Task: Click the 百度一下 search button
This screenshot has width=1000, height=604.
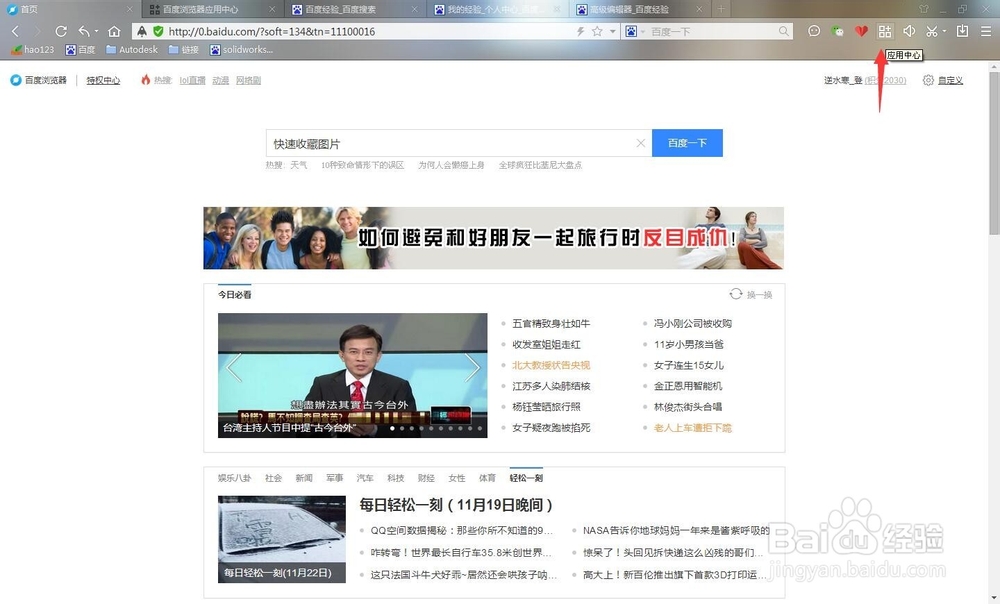Action: tap(687, 143)
